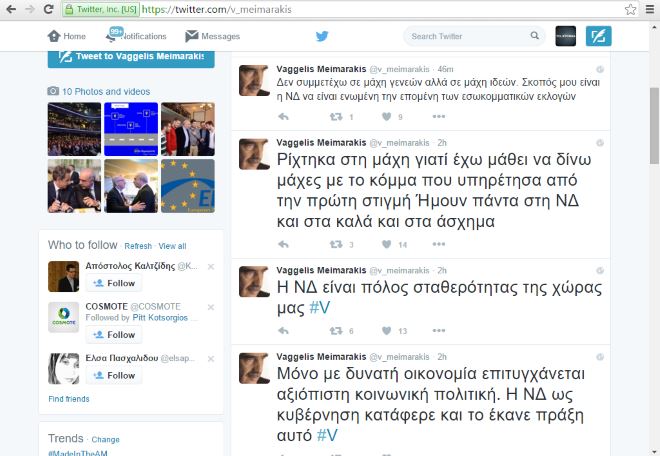
Task: Open the Notifications tab
Action: point(136,36)
